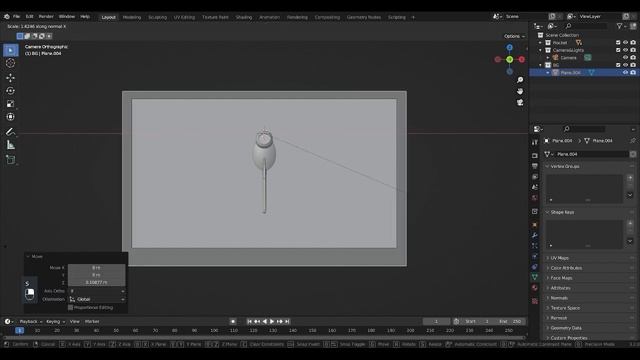Open Render properties tab icon
Screen dimensions: 640x360
(x=535, y=156)
